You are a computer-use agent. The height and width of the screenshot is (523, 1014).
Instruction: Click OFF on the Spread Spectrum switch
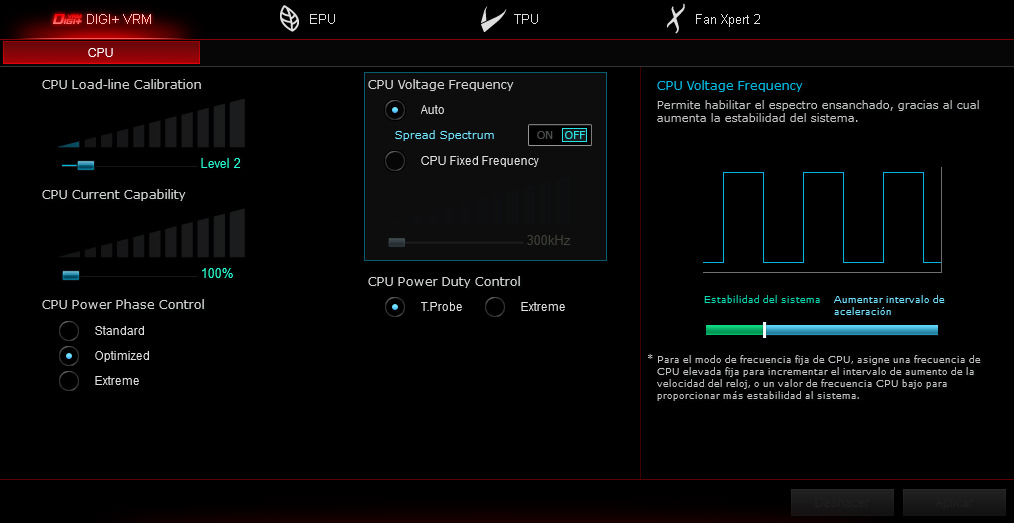(575, 135)
